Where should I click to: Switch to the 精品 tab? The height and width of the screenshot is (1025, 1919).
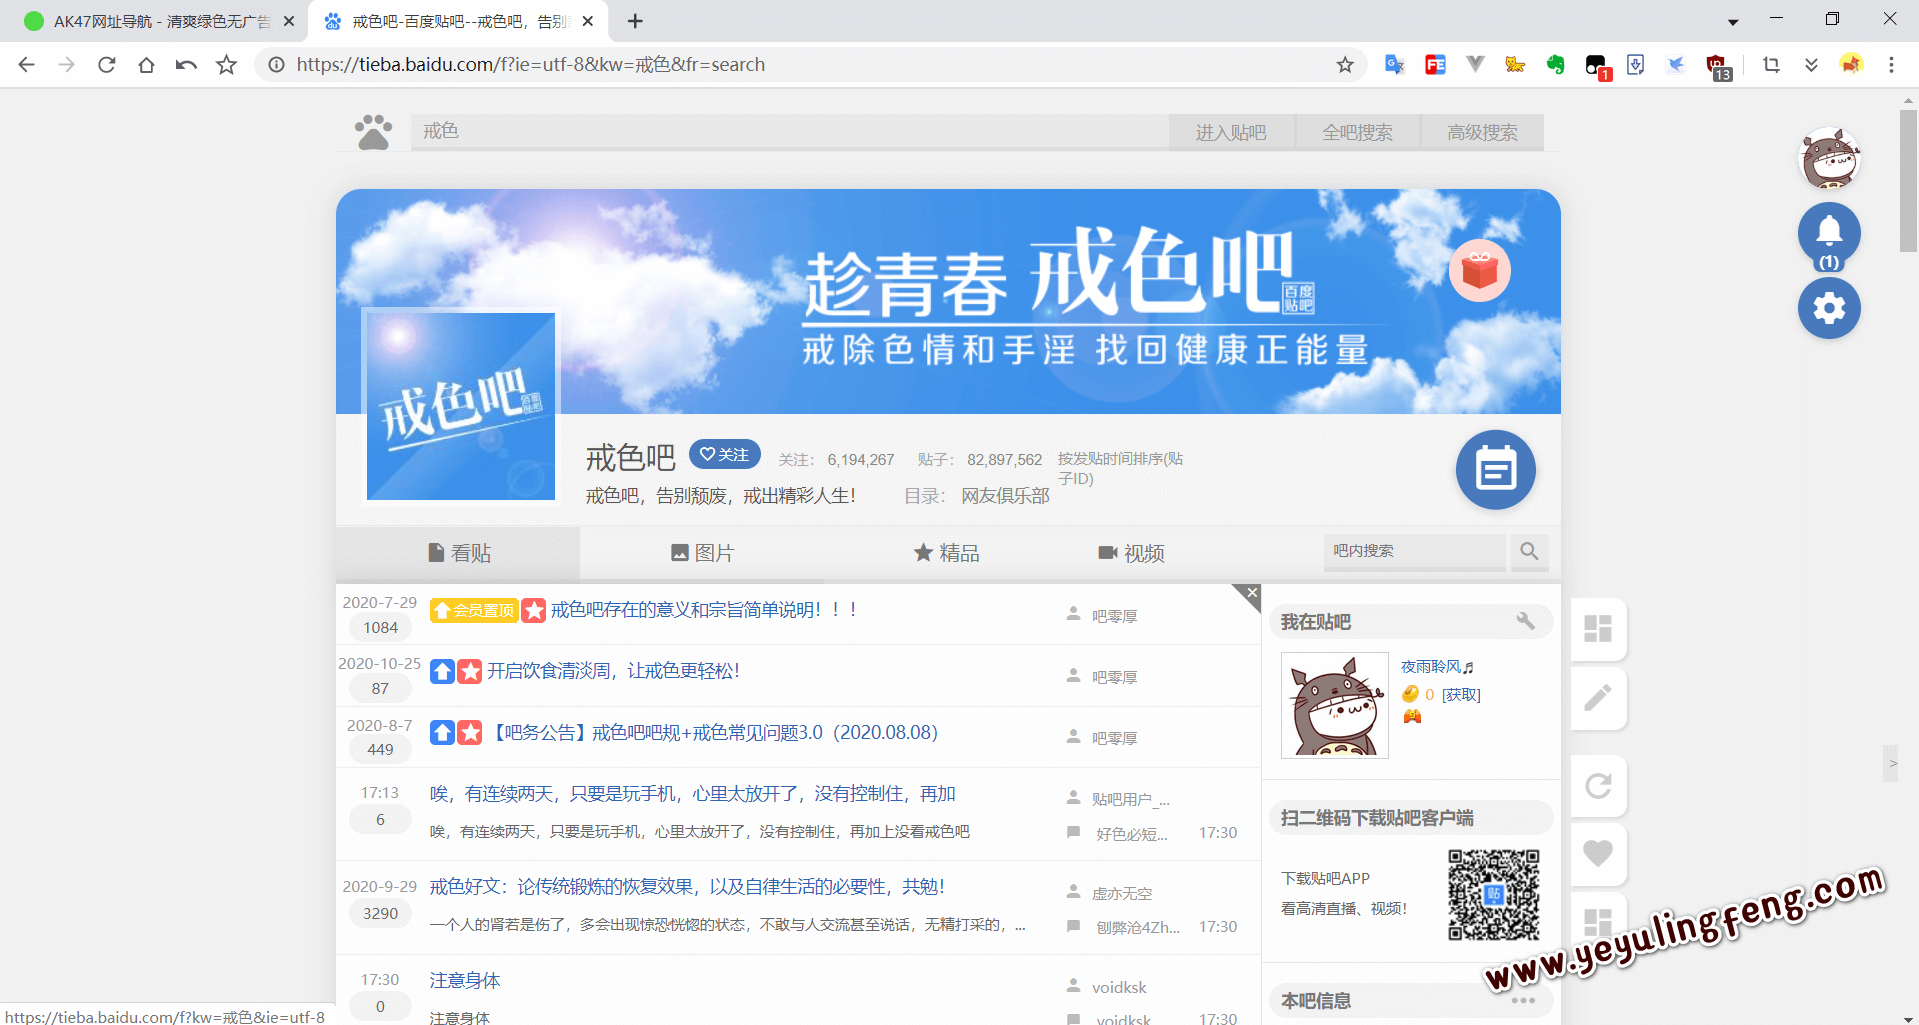tap(946, 553)
